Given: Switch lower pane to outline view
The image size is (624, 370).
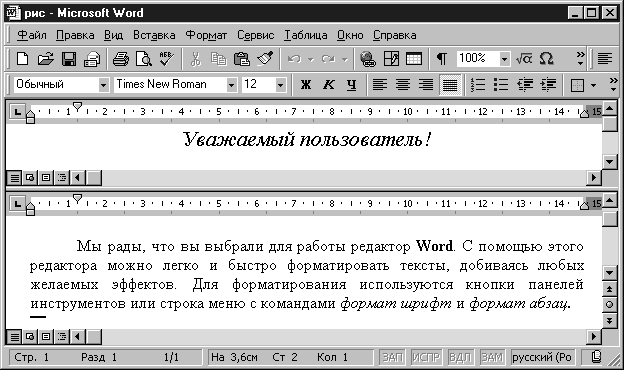Looking at the screenshot, I should 62,337.
